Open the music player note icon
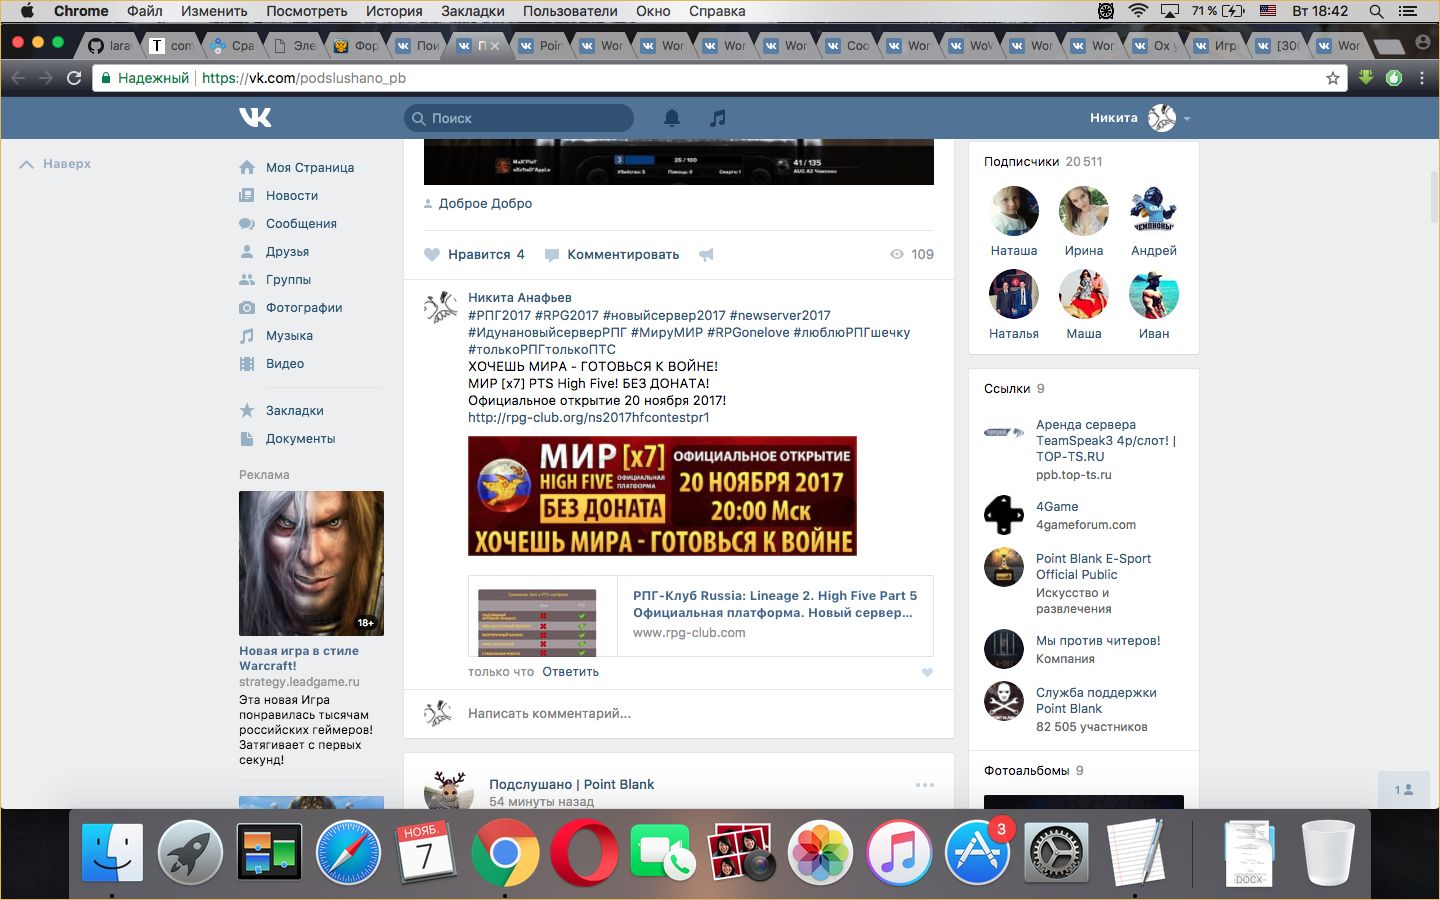Image resolution: width=1440 pixels, height=900 pixels. [x=717, y=118]
